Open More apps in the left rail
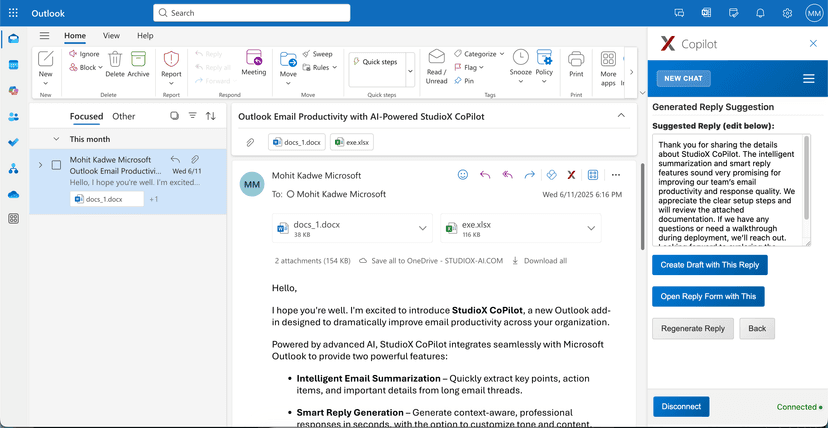Image resolution: width=828 pixels, height=428 pixels. [14, 218]
